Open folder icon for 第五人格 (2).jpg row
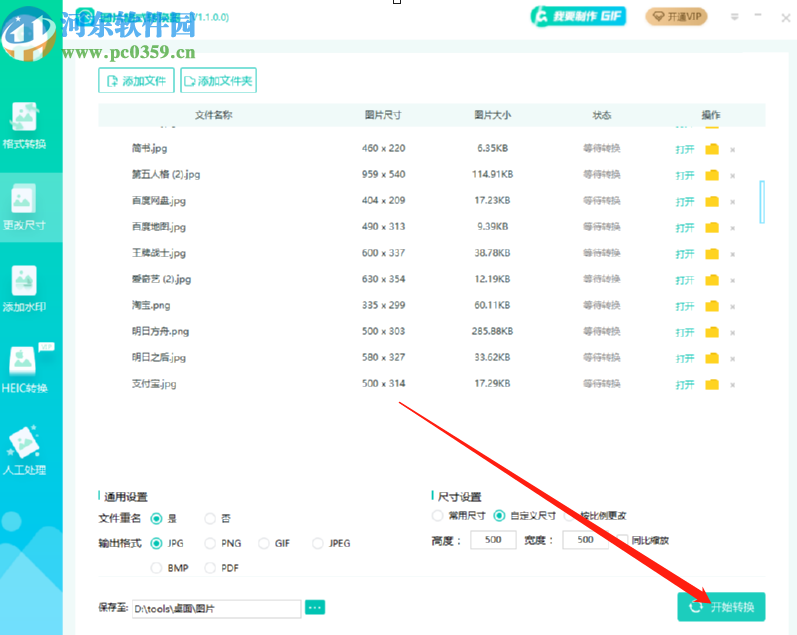Screen dimensions: 797x635 [x=712, y=175]
